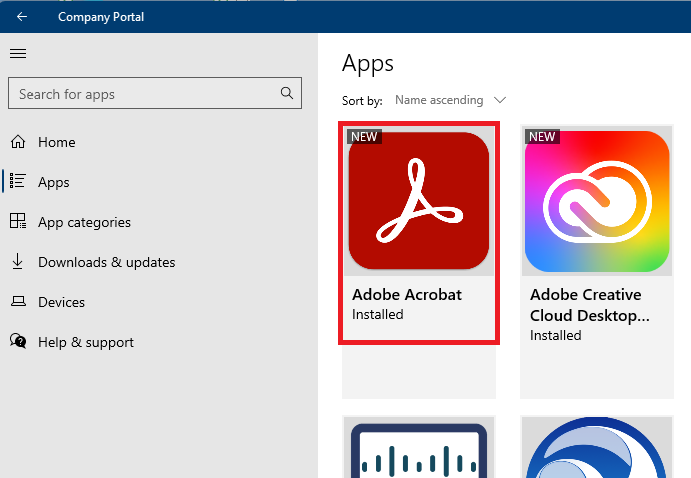This screenshot has width=691, height=478.
Task: Click the Home house icon
Action: tap(18, 142)
